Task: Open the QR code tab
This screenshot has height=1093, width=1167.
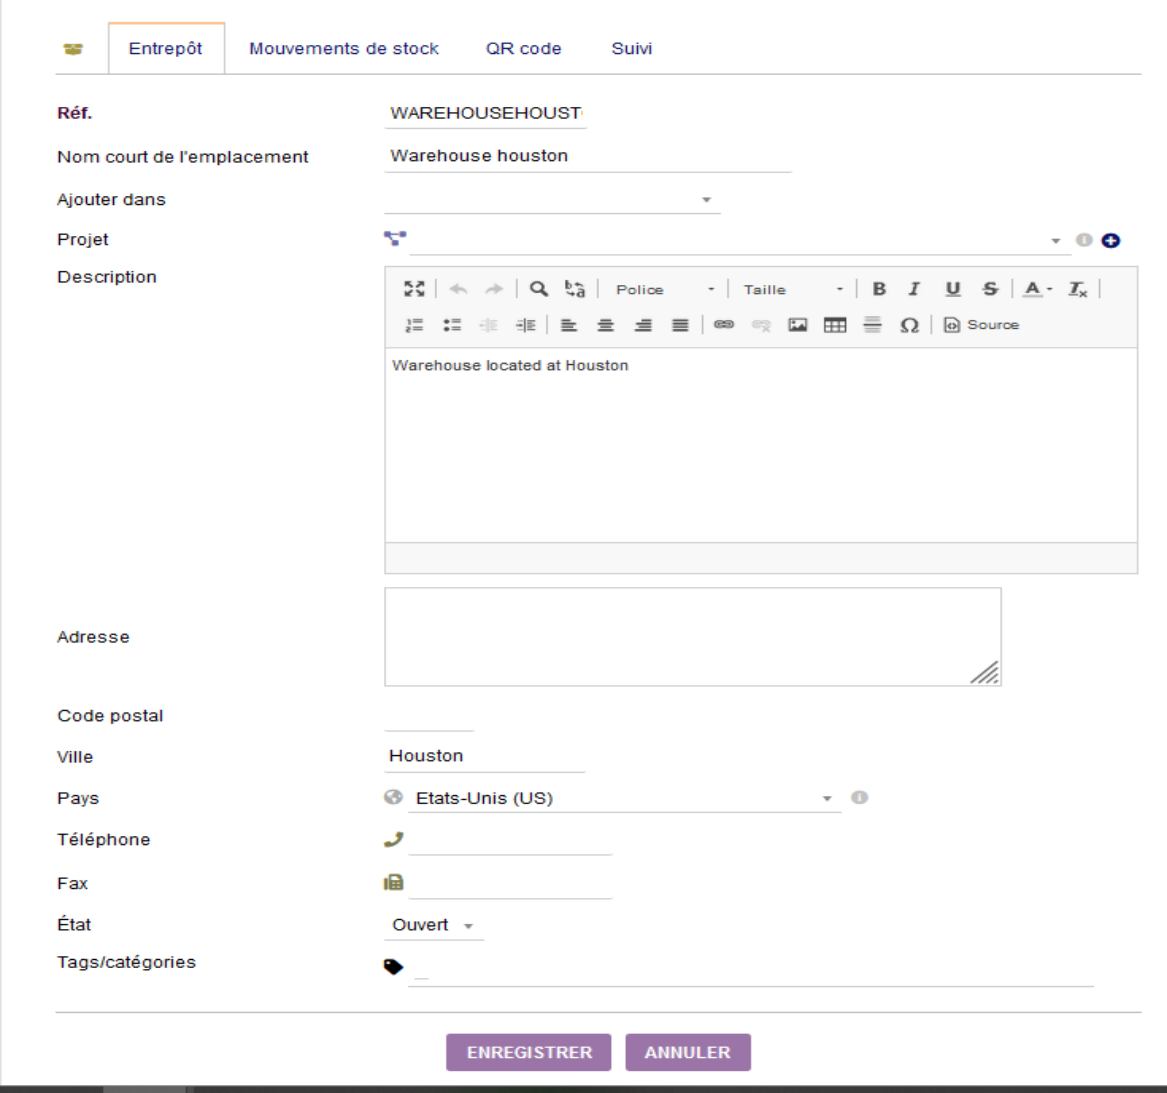Action: 523,48
